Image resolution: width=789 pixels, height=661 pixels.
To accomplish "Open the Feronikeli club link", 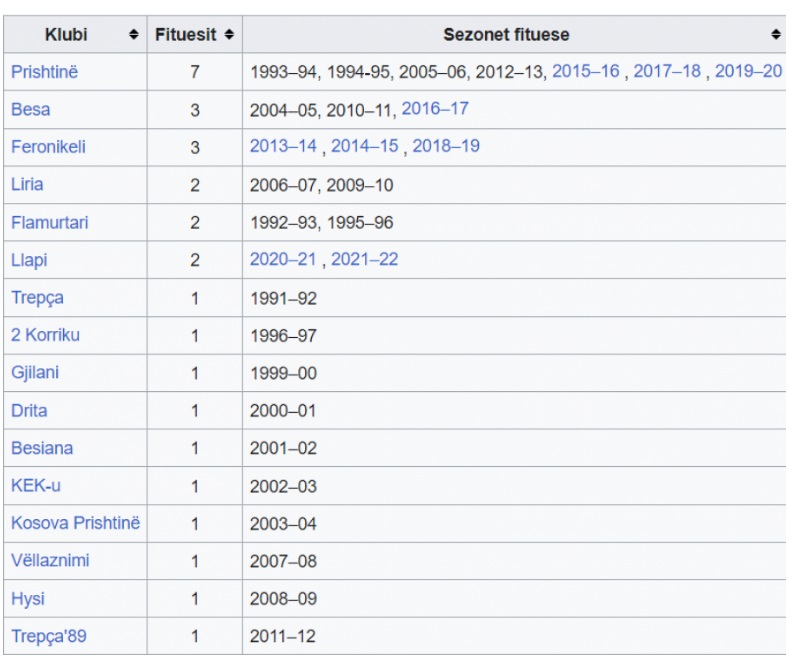I will pos(48,147).
